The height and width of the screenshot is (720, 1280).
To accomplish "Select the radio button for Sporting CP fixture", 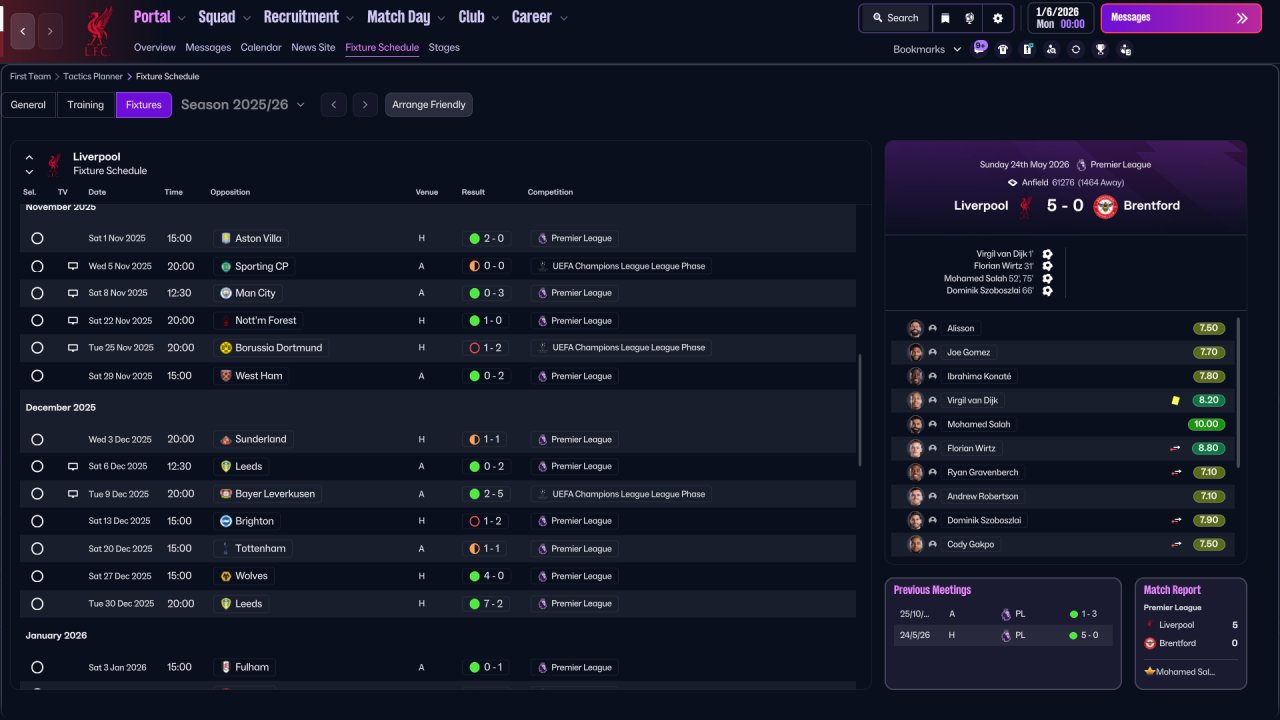I will pyautogui.click(x=37, y=267).
